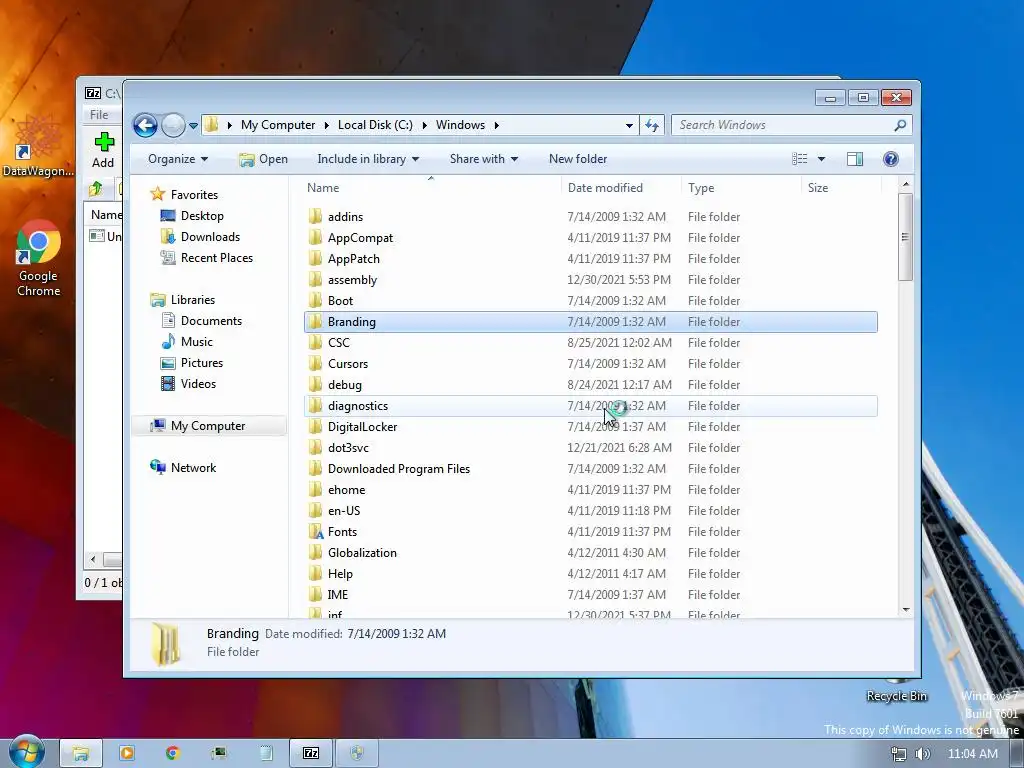This screenshot has width=1024, height=768.
Task: Select the Help folder icon
Action: tap(315, 573)
